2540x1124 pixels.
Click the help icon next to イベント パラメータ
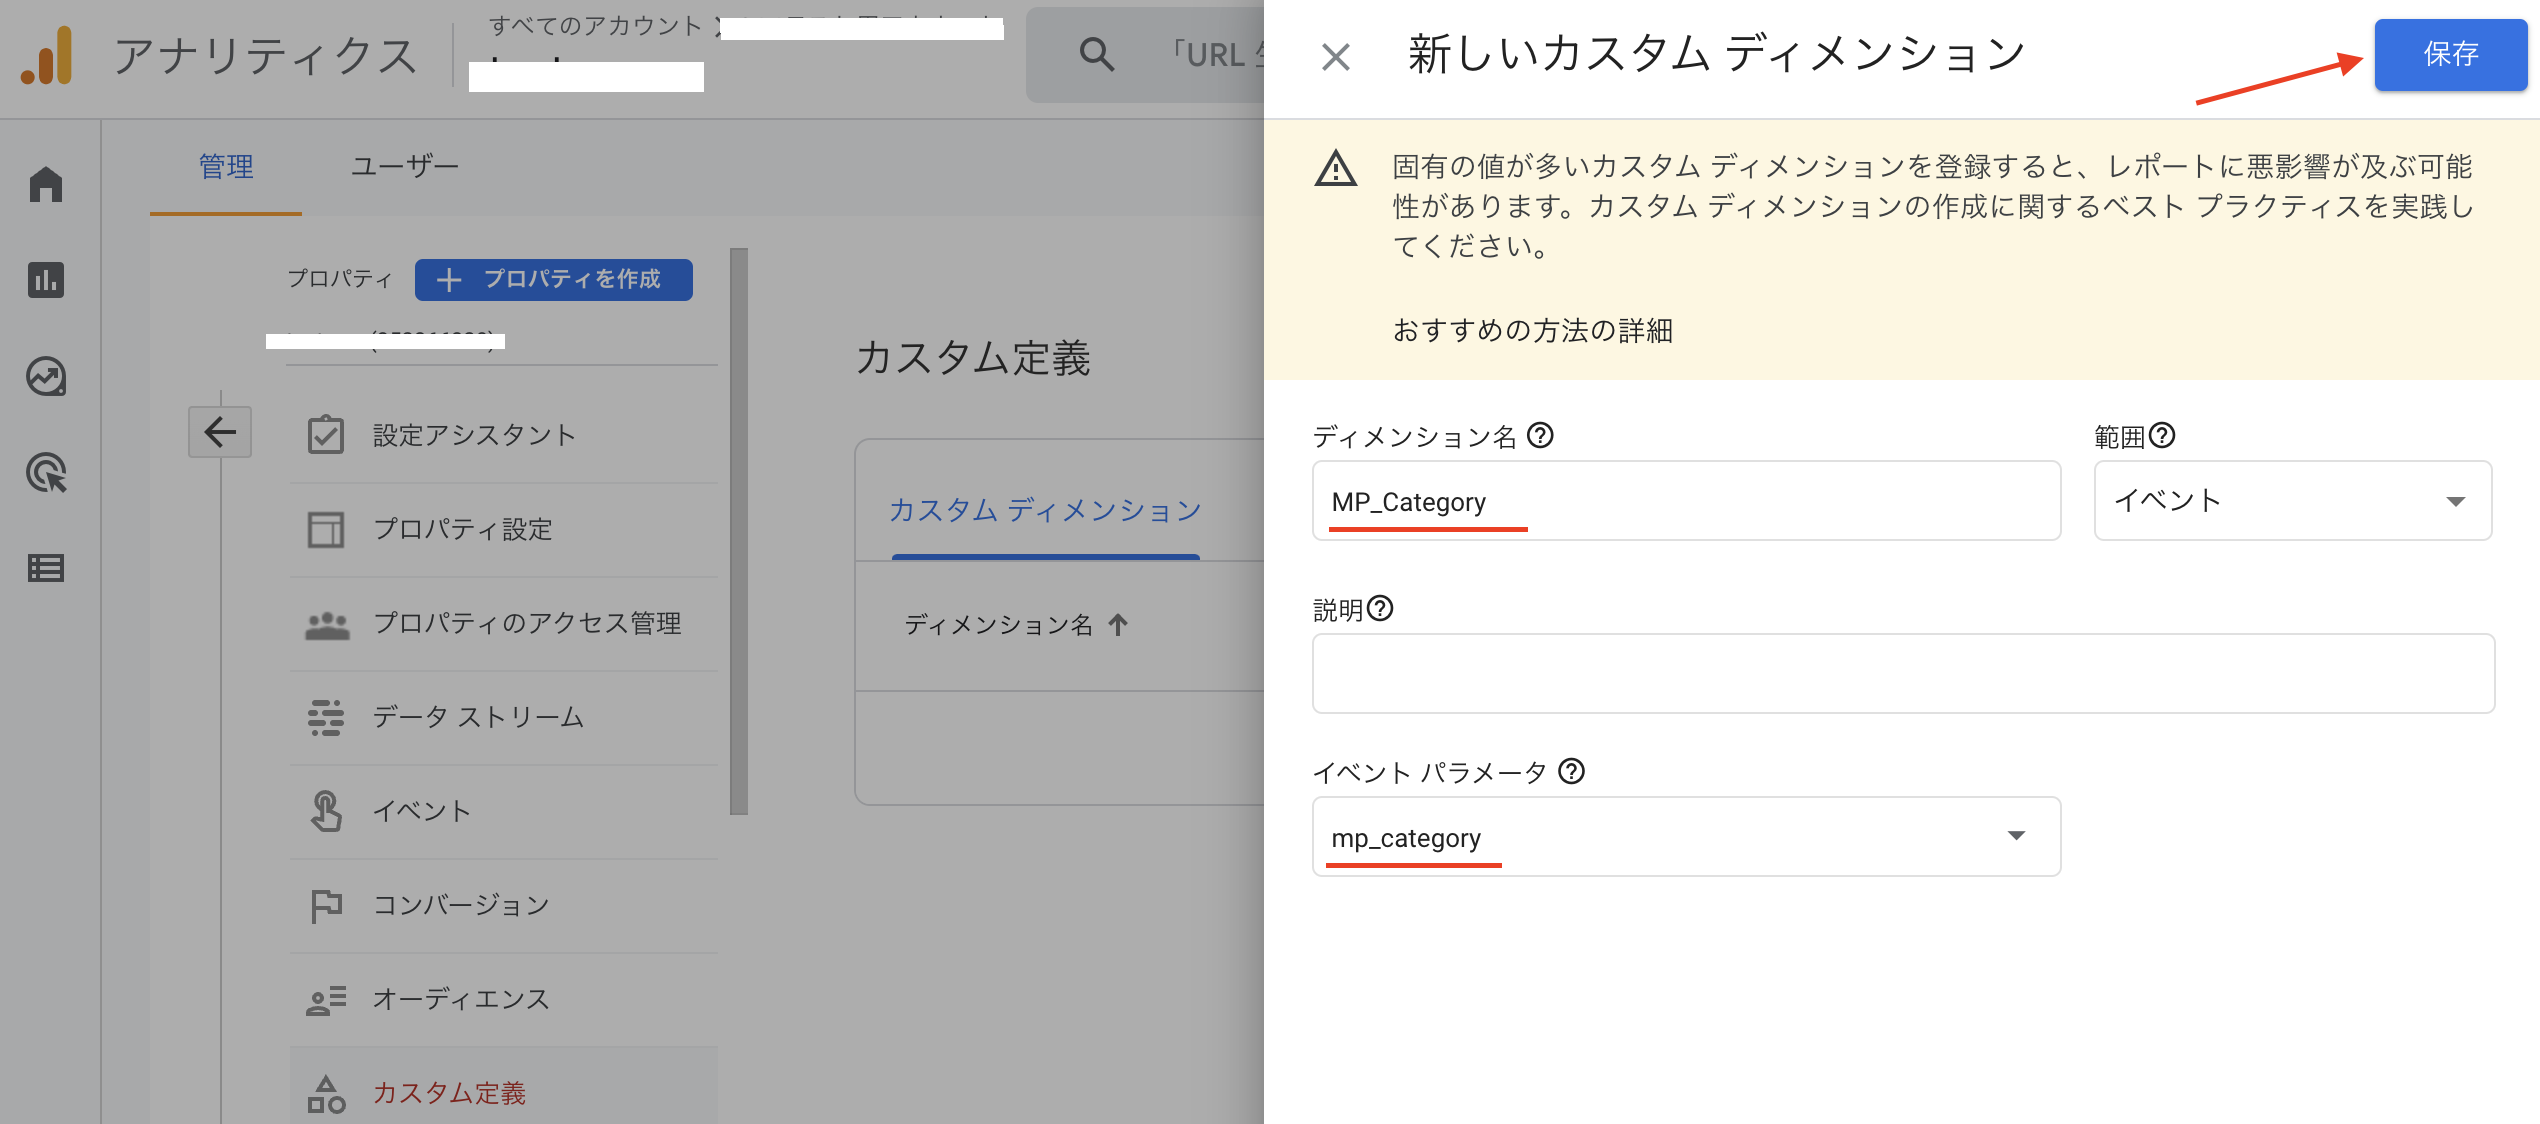coord(1572,771)
